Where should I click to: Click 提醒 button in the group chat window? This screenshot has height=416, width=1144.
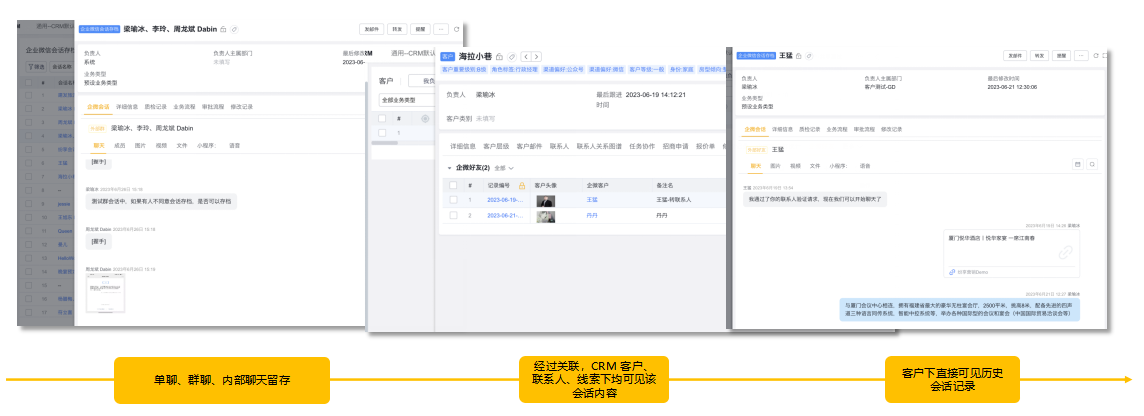[x=420, y=29]
